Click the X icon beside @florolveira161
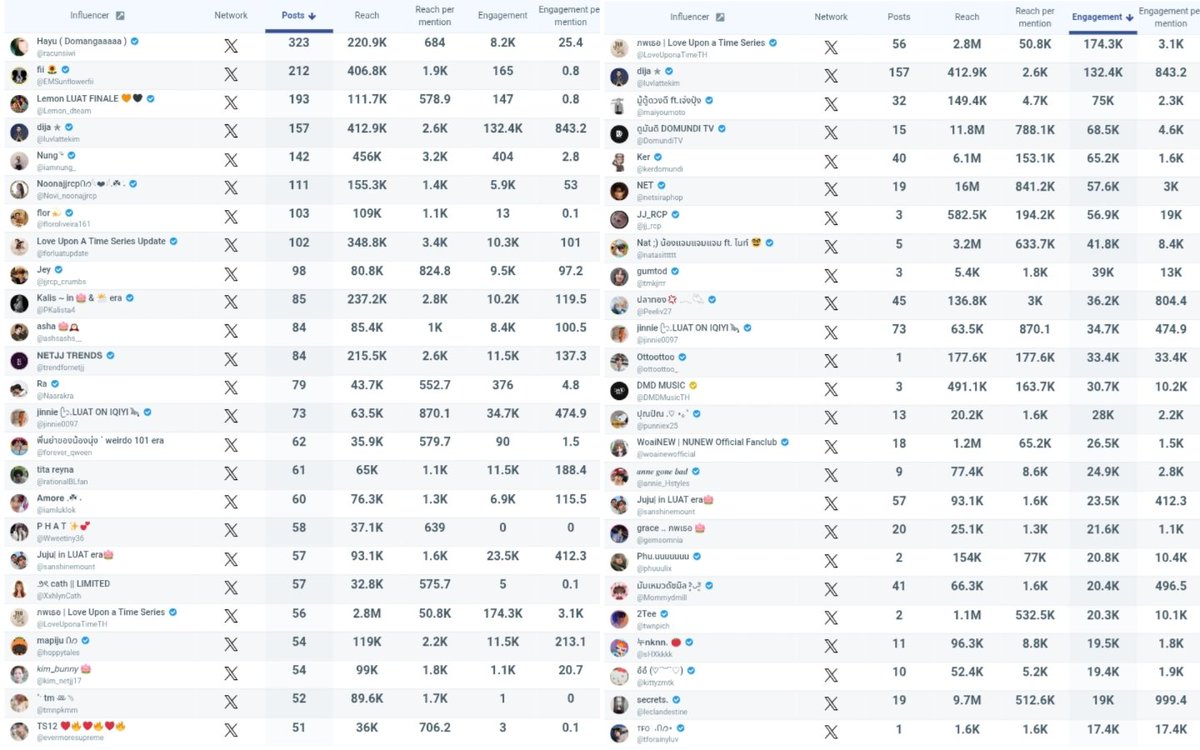Viewport: 1200px width, 750px height. click(231, 216)
